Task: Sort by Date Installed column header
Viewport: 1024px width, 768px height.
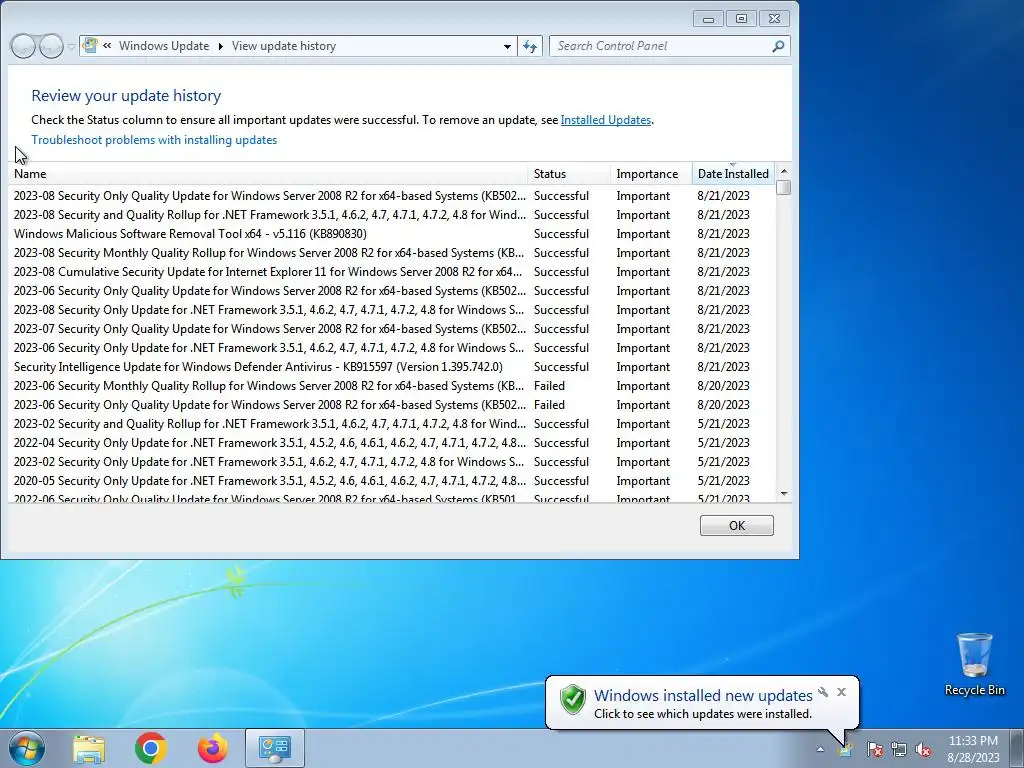Action: pyautogui.click(x=733, y=174)
